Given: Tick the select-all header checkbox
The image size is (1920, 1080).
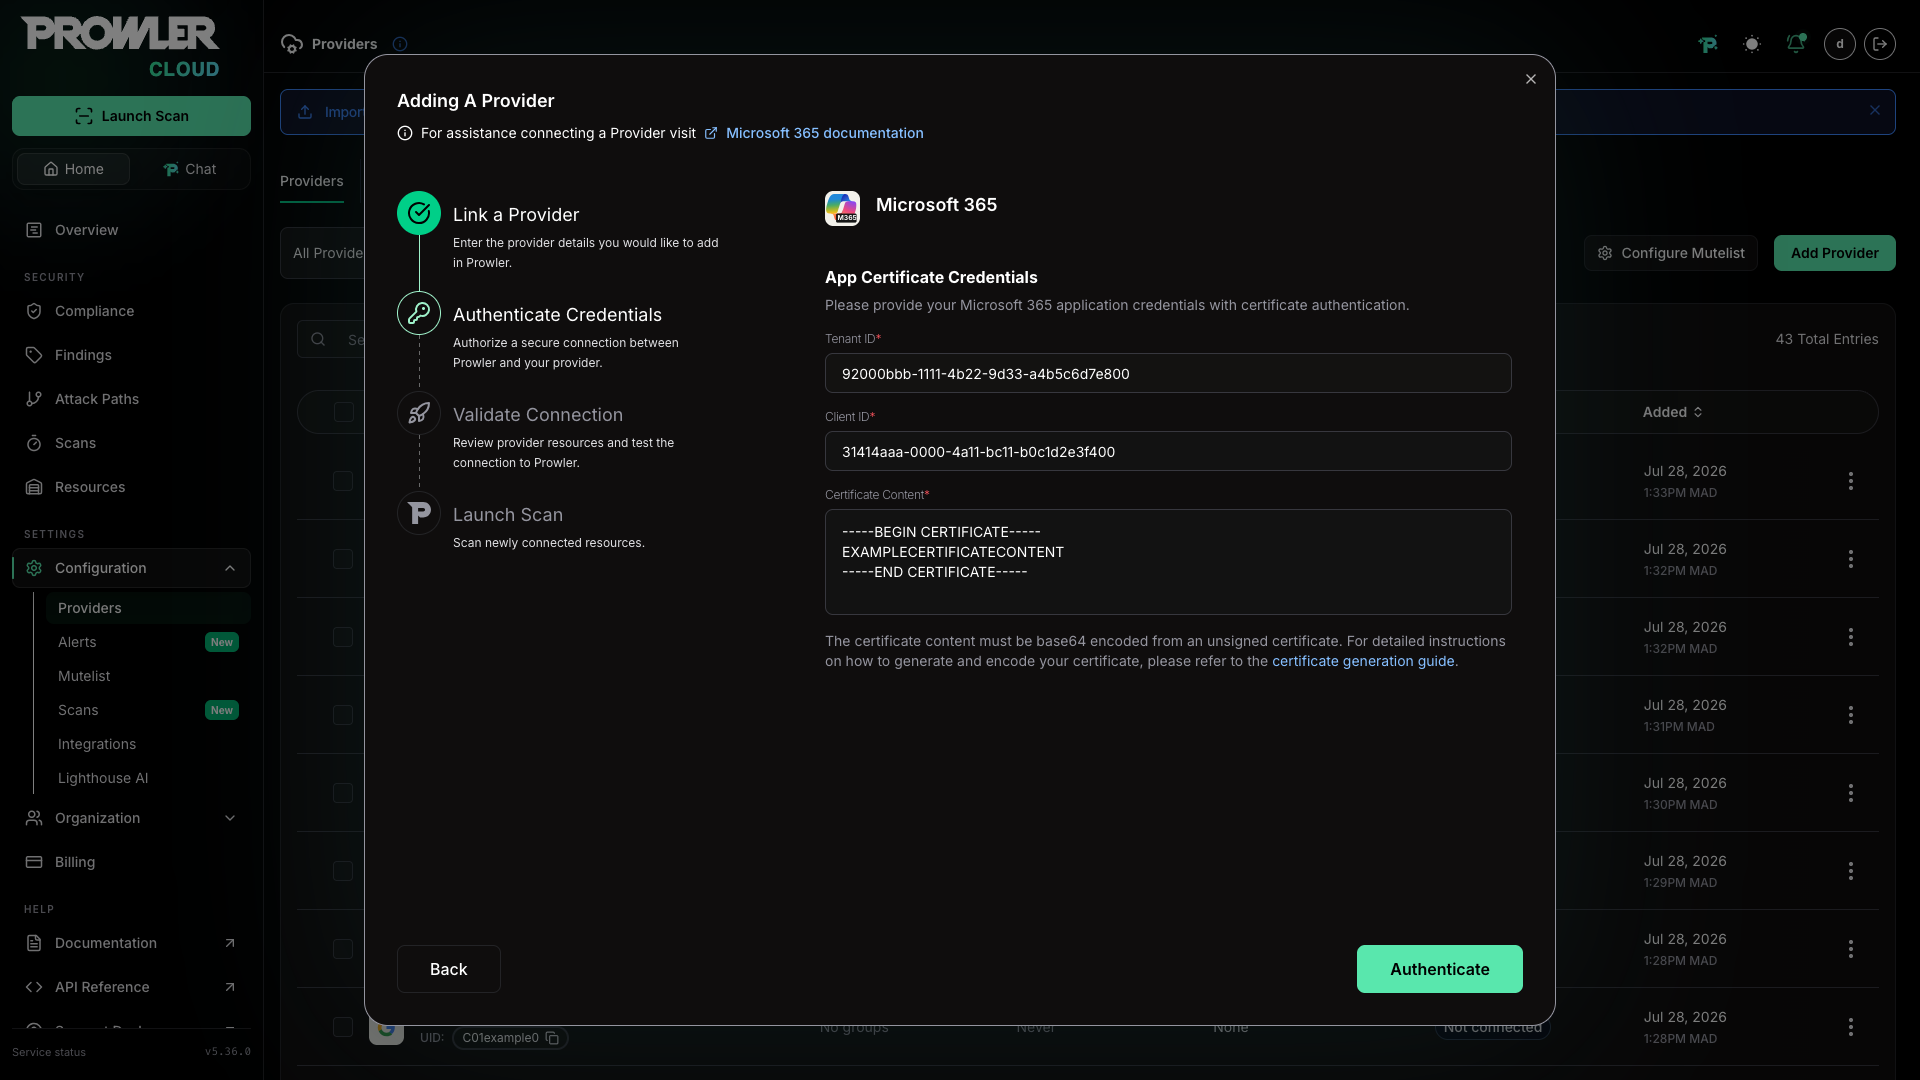Looking at the screenshot, I should tap(344, 412).
